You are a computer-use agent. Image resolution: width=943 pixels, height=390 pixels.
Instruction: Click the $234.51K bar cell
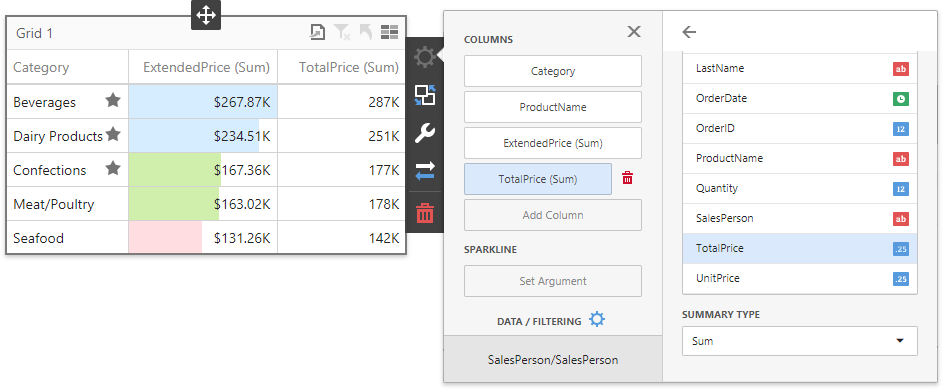point(203,136)
